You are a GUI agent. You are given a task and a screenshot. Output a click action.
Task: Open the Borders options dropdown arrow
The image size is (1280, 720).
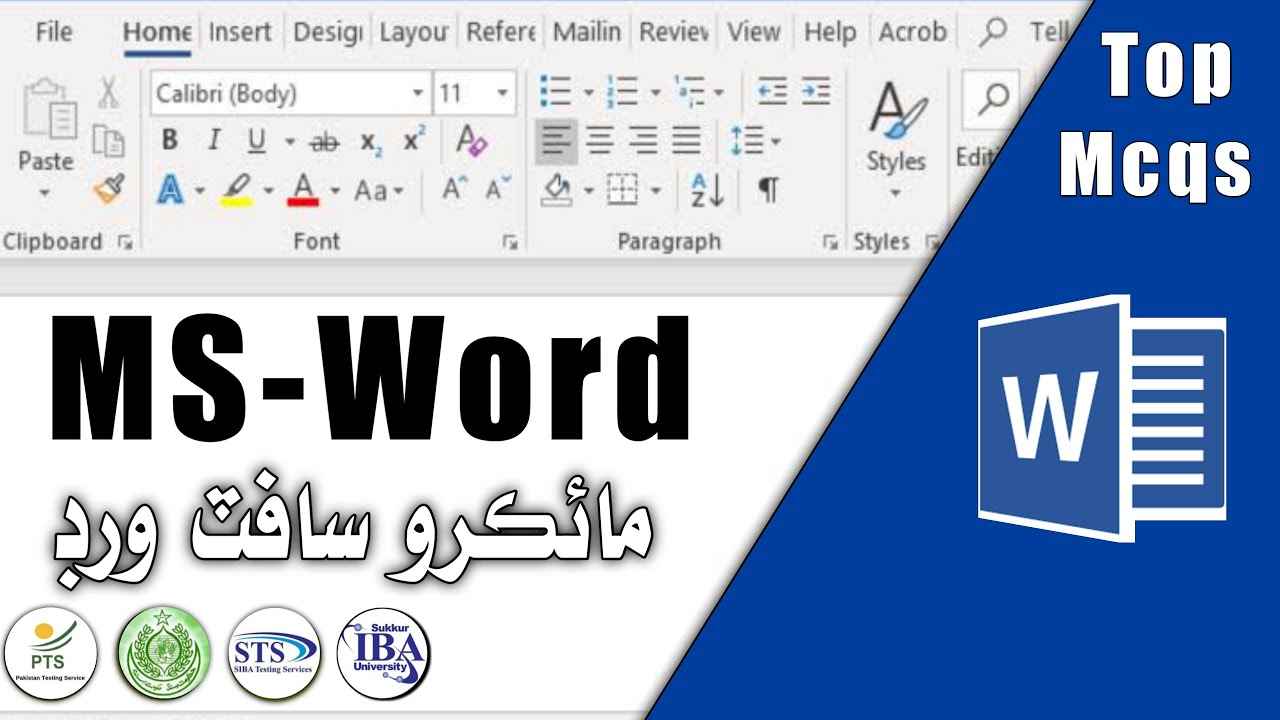click(656, 190)
